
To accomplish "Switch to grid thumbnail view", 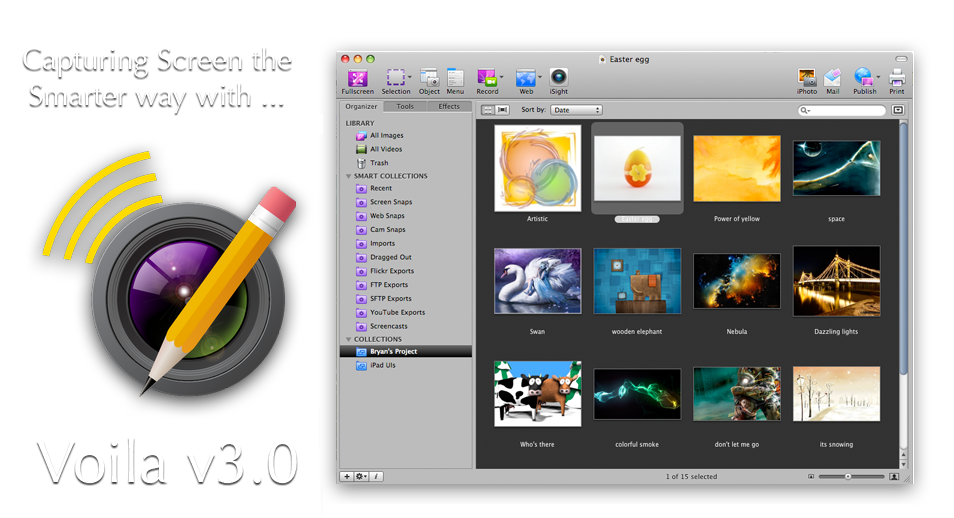I will click(488, 110).
